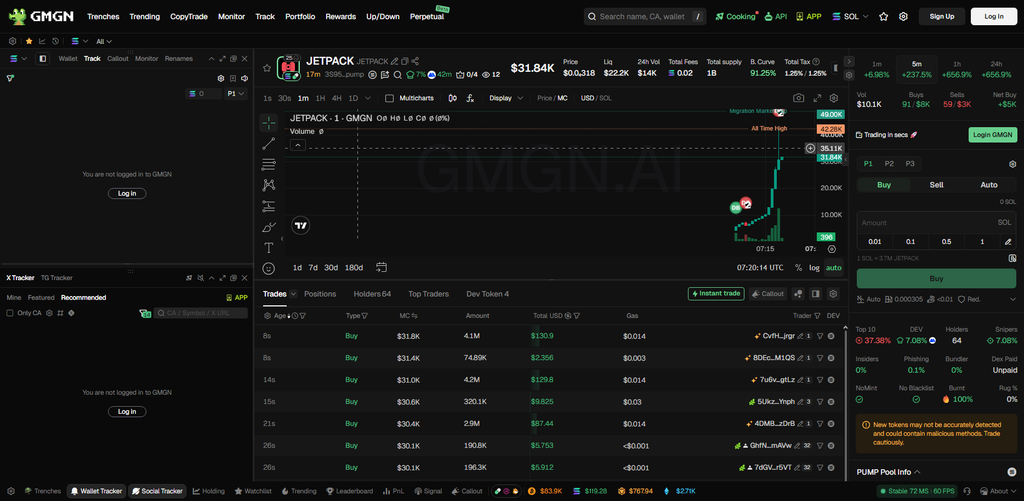
Task: Take a chart snapshot with camera icon
Action: tap(799, 98)
